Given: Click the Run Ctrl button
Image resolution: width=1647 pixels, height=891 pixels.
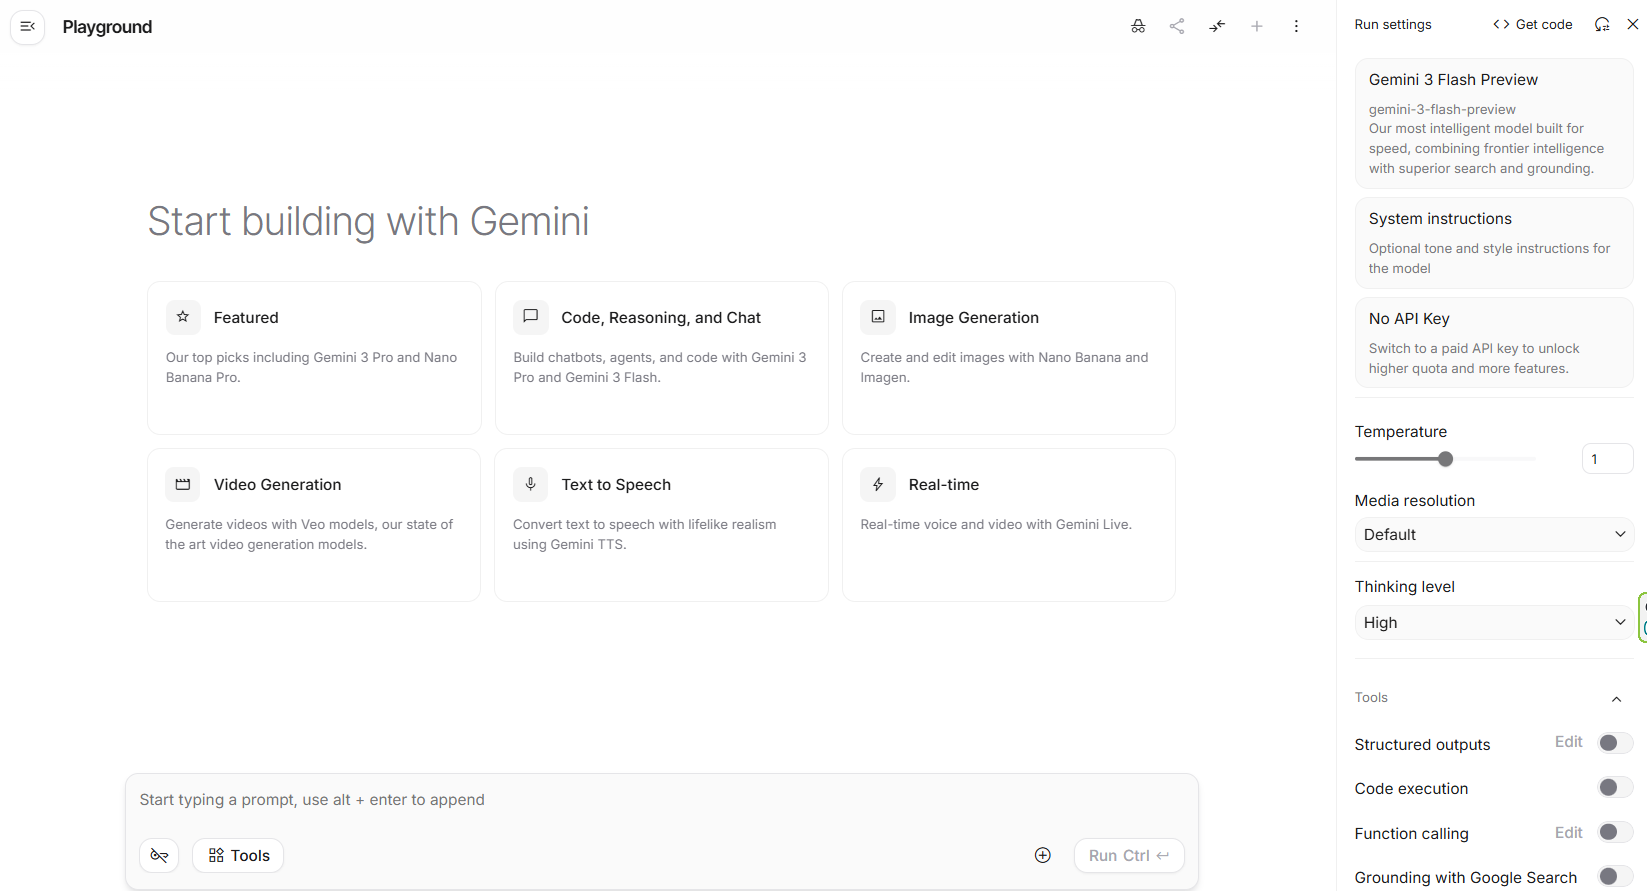Looking at the screenshot, I should tap(1129, 856).
